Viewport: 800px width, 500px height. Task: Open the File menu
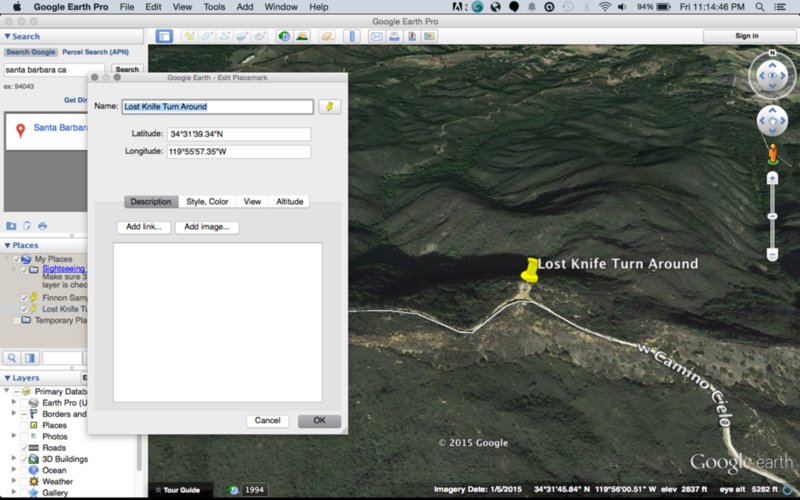point(127,7)
